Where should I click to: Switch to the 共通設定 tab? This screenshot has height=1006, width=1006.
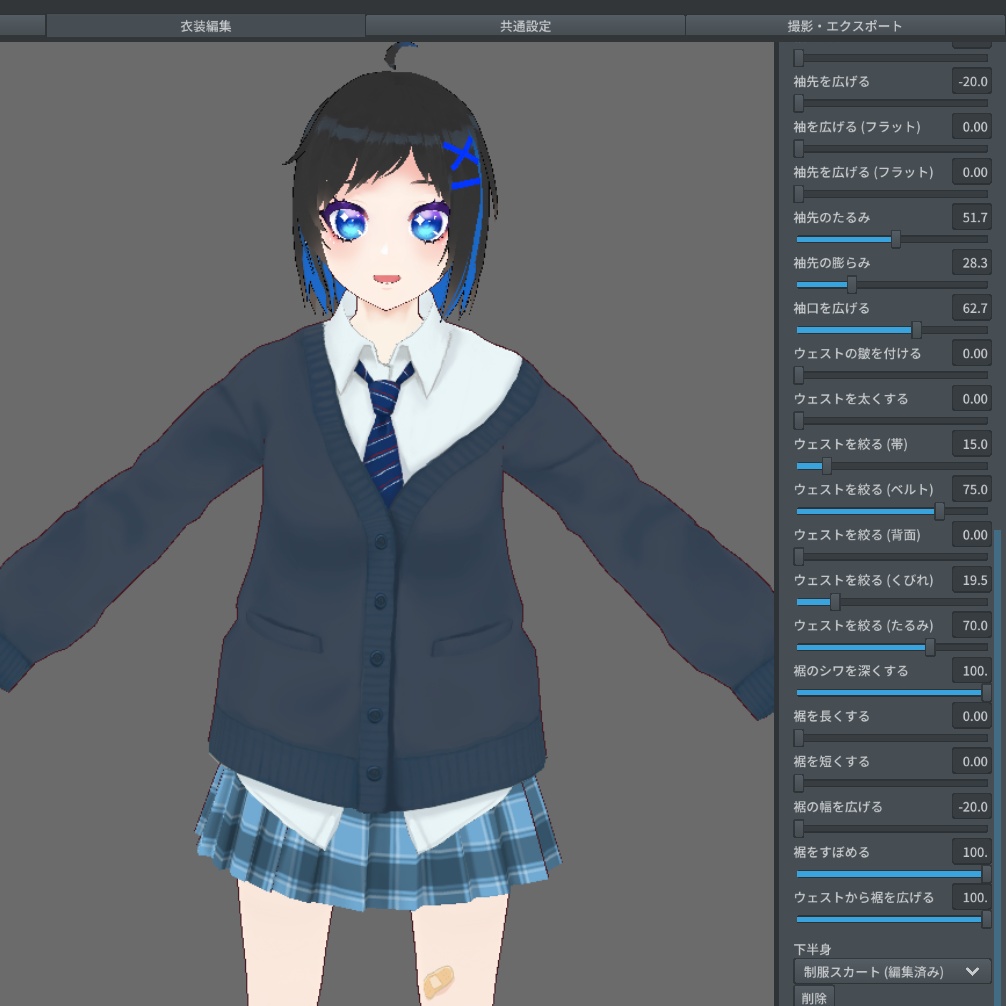coord(524,27)
